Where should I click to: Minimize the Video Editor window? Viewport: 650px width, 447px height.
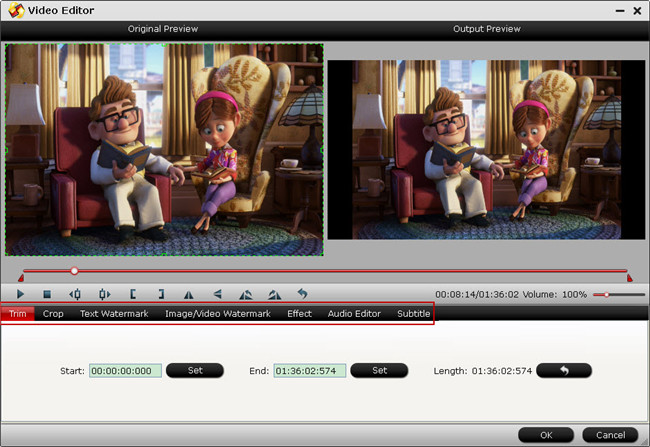pyautogui.click(x=620, y=11)
